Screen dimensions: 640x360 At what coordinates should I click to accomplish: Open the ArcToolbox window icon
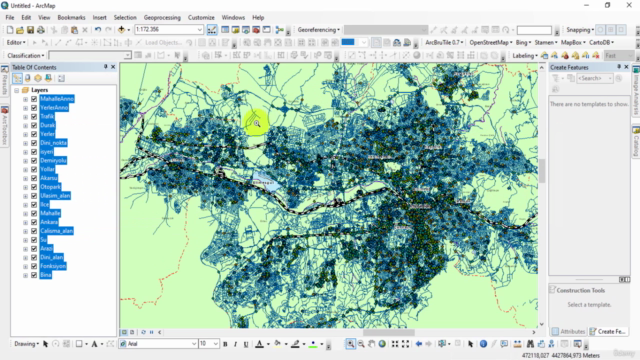point(256,30)
